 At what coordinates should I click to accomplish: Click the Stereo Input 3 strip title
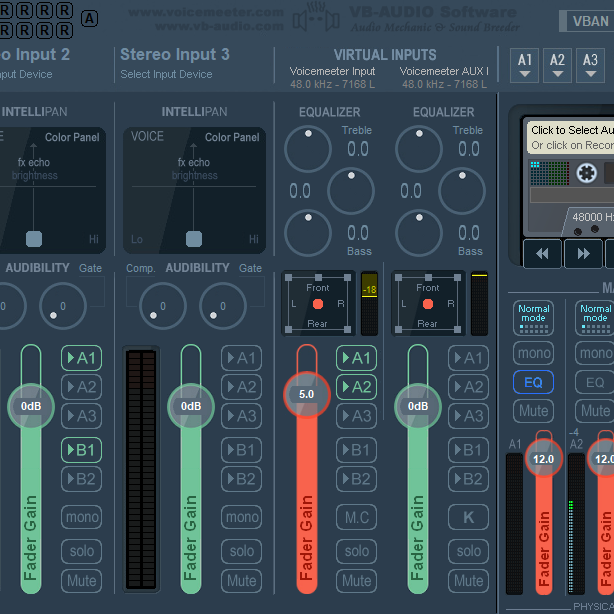tap(175, 54)
